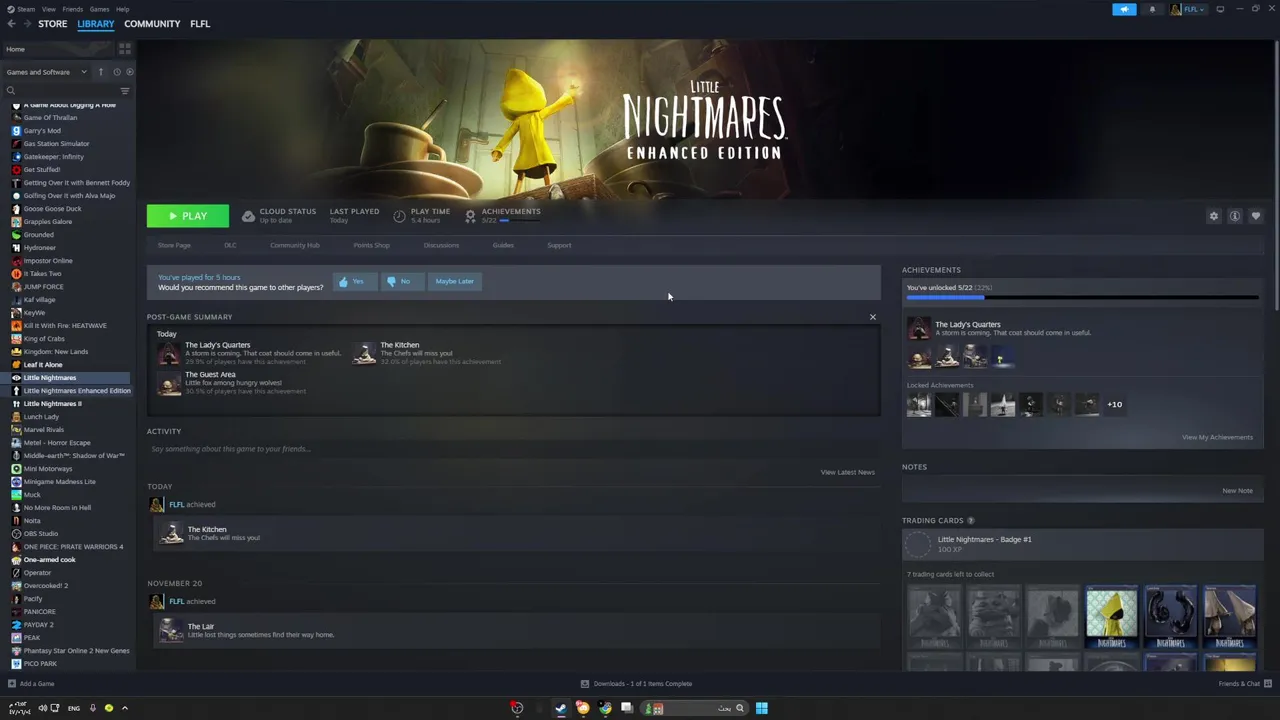Open the notifications bell
Viewport: 1280px width, 720px height.
(x=1152, y=9)
